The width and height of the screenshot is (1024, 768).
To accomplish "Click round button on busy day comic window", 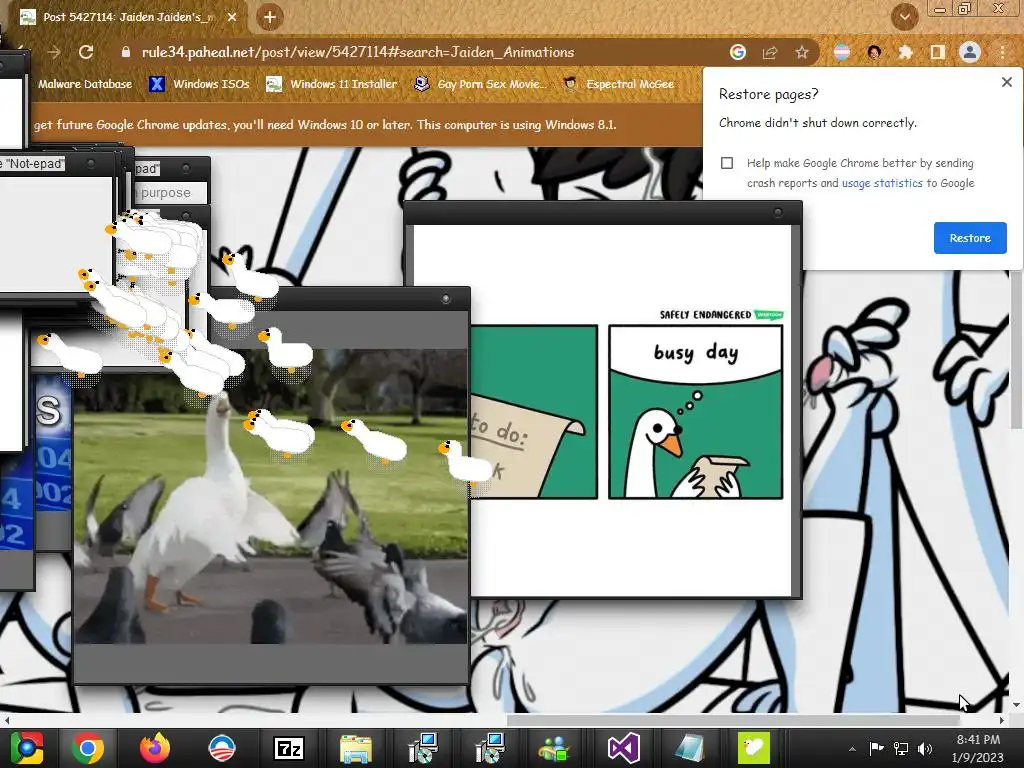I will click(777, 213).
